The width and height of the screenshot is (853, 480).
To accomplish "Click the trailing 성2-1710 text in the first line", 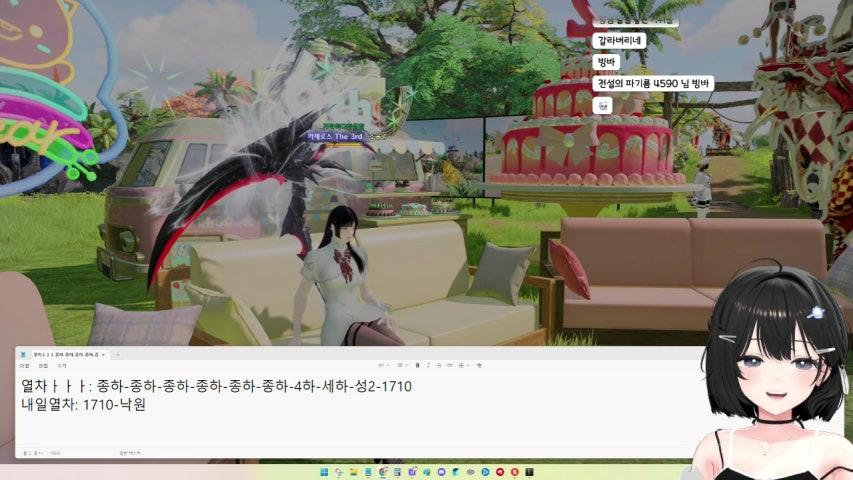I will pyautogui.click(x=383, y=386).
